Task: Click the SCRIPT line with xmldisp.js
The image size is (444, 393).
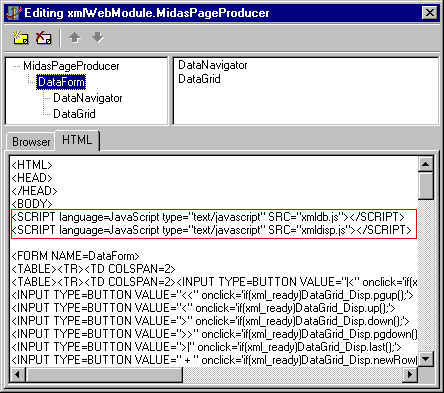Action: 212,230
